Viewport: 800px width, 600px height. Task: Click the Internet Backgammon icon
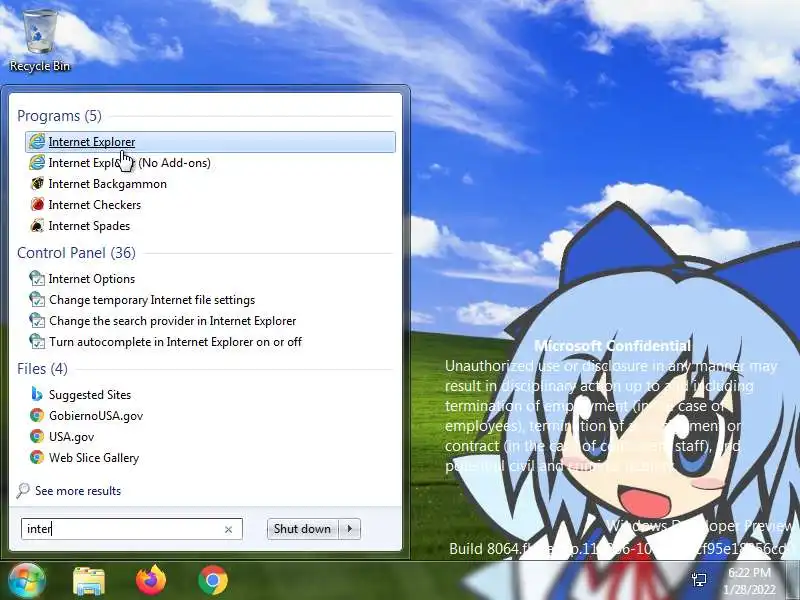37,184
